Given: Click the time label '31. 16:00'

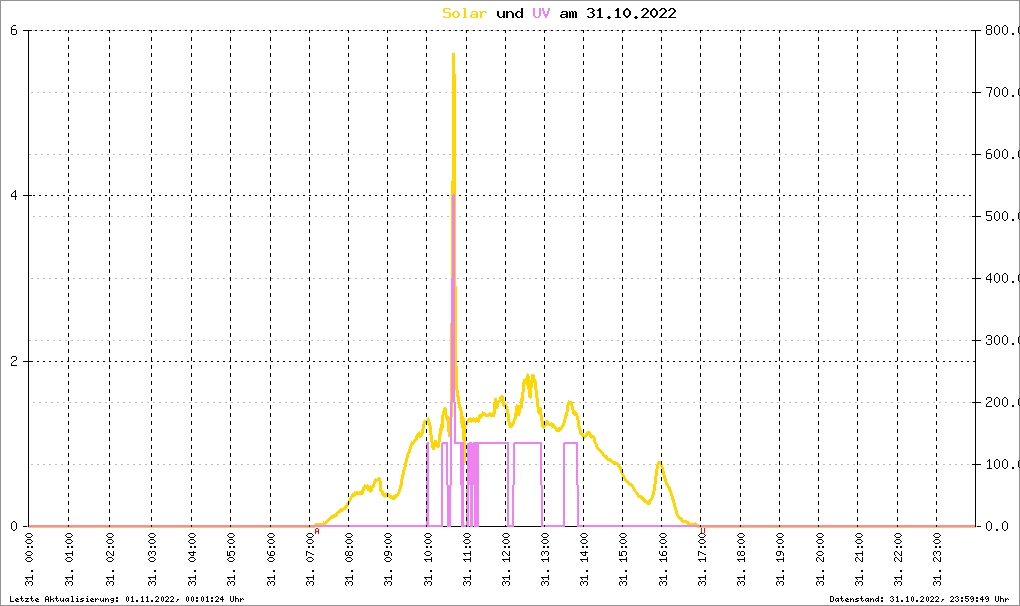Looking at the screenshot, I should click(x=663, y=560).
